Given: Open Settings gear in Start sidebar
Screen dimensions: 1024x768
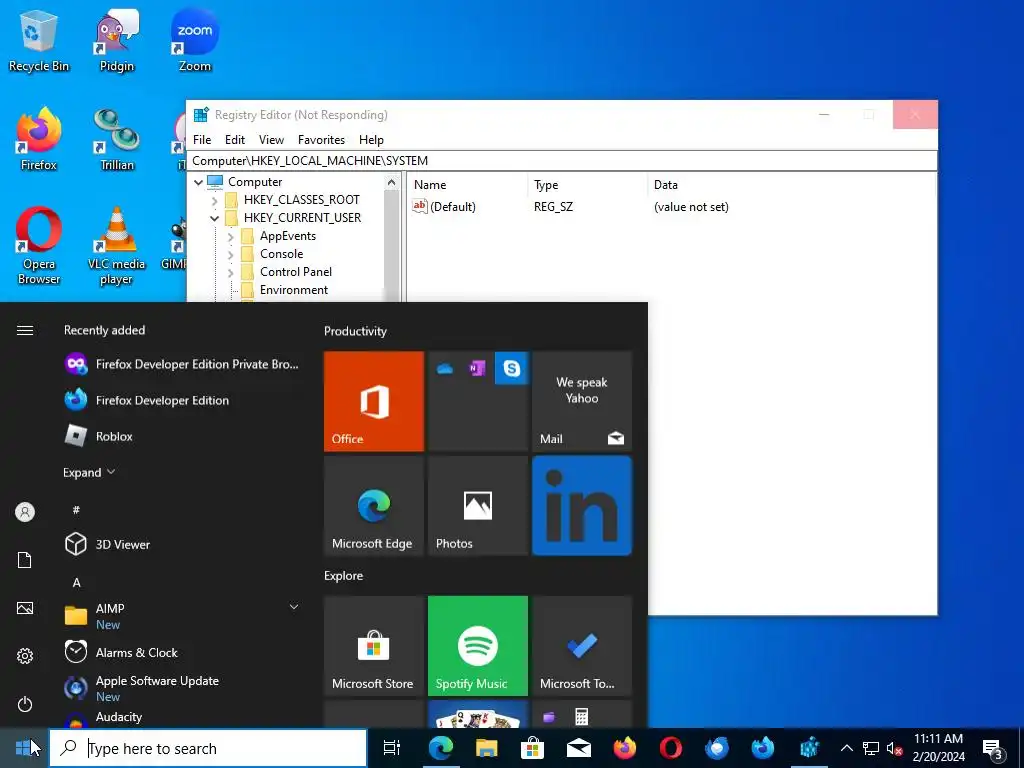Looking at the screenshot, I should 25,656.
